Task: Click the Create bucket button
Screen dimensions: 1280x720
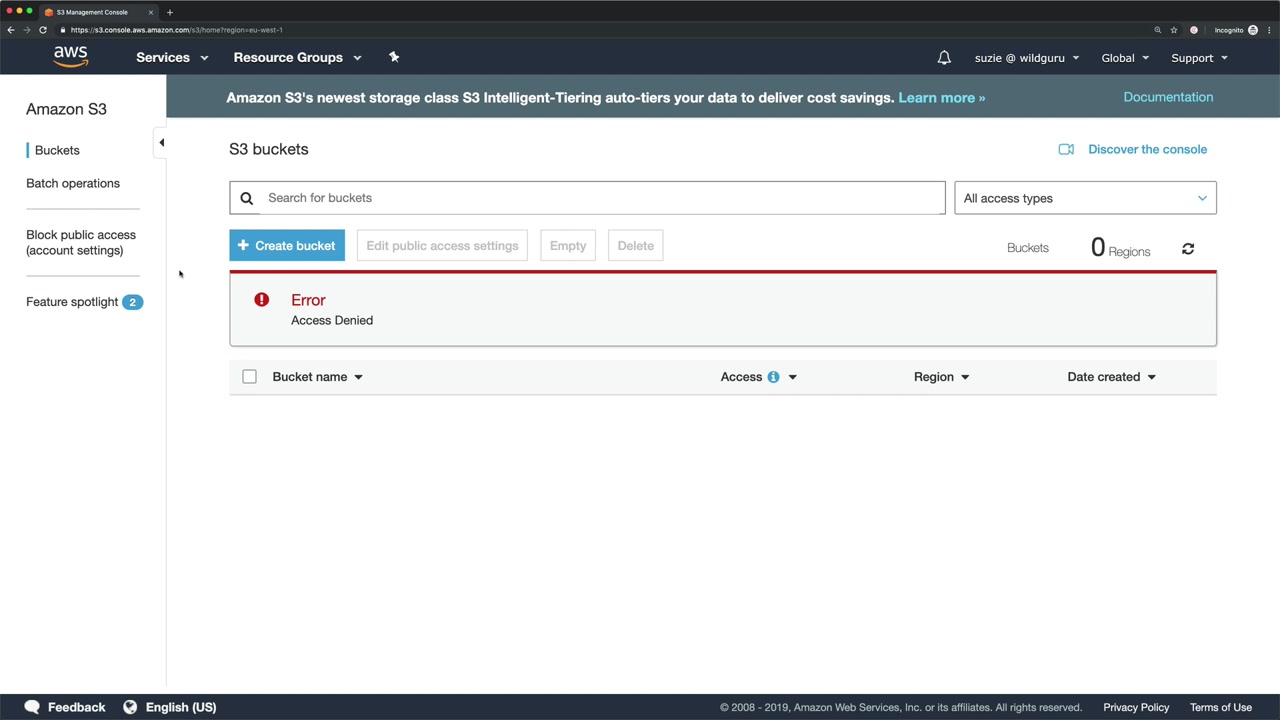Action: click(287, 246)
